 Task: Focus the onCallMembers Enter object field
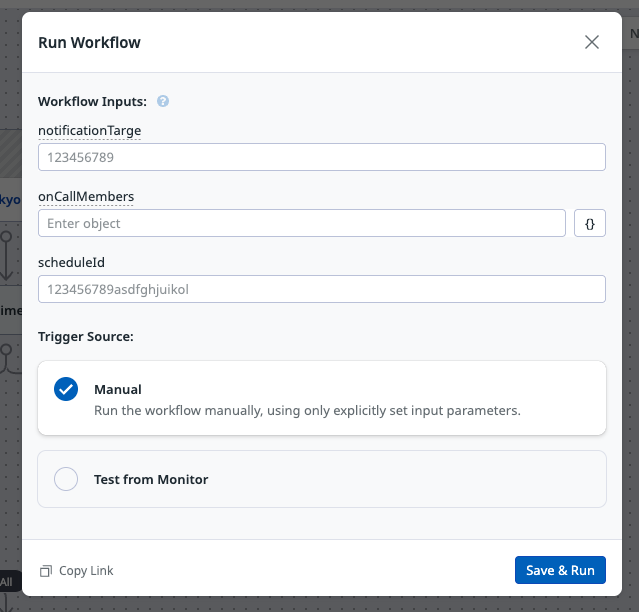pos(302,223)
